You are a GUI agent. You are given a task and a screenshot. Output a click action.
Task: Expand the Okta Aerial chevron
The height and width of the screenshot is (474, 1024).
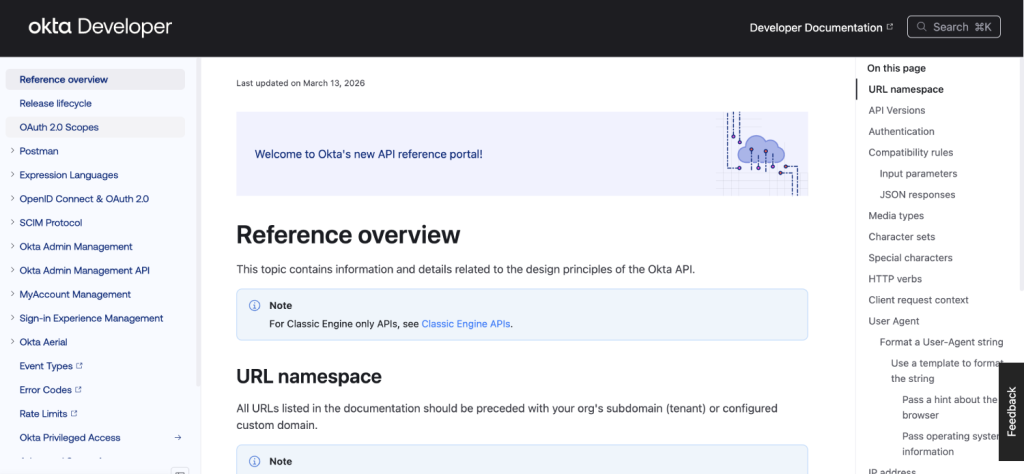[12, 341]
